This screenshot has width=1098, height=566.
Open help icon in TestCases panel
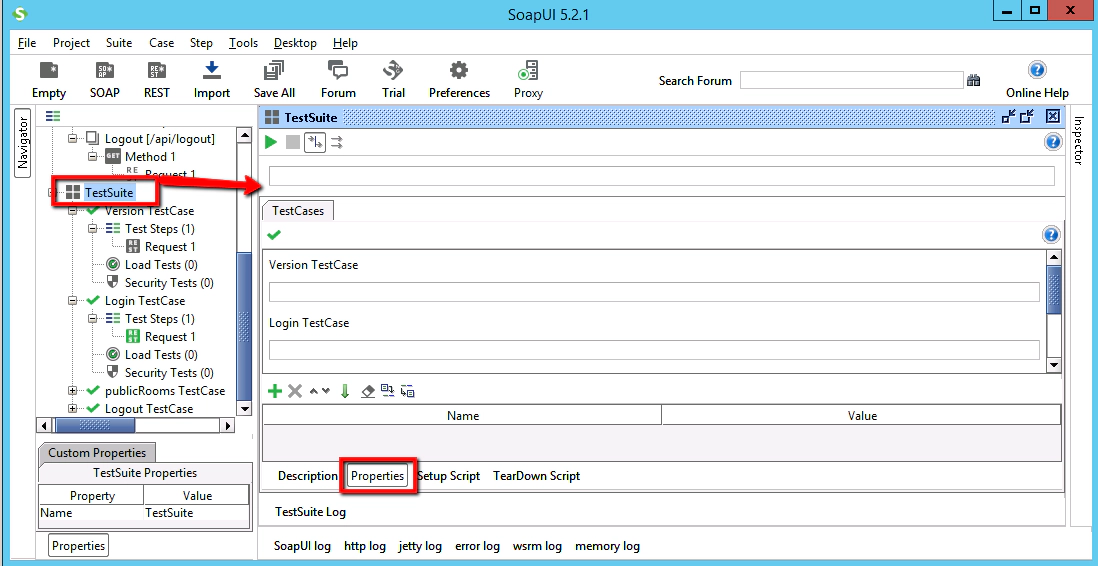point(1051,235)
